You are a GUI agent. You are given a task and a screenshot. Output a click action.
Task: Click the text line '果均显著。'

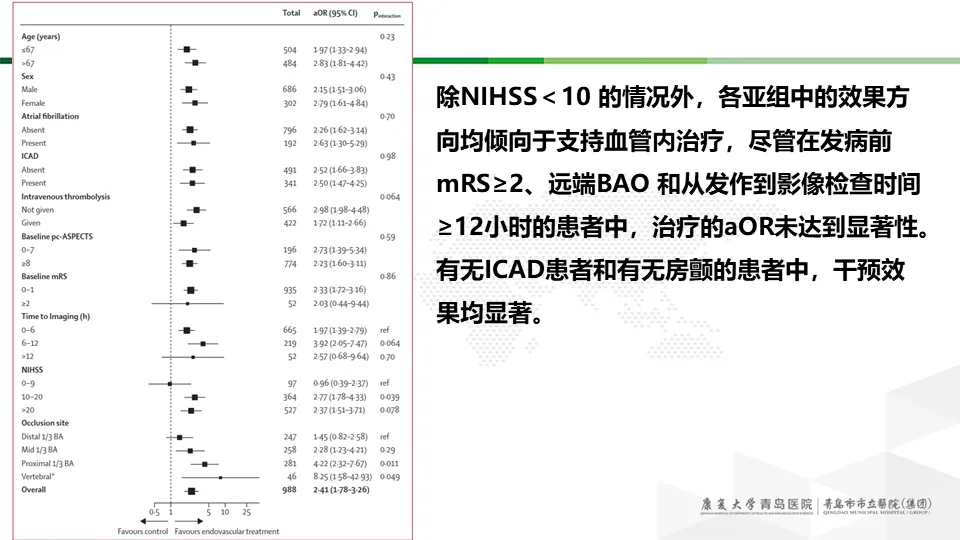(490, 313)
